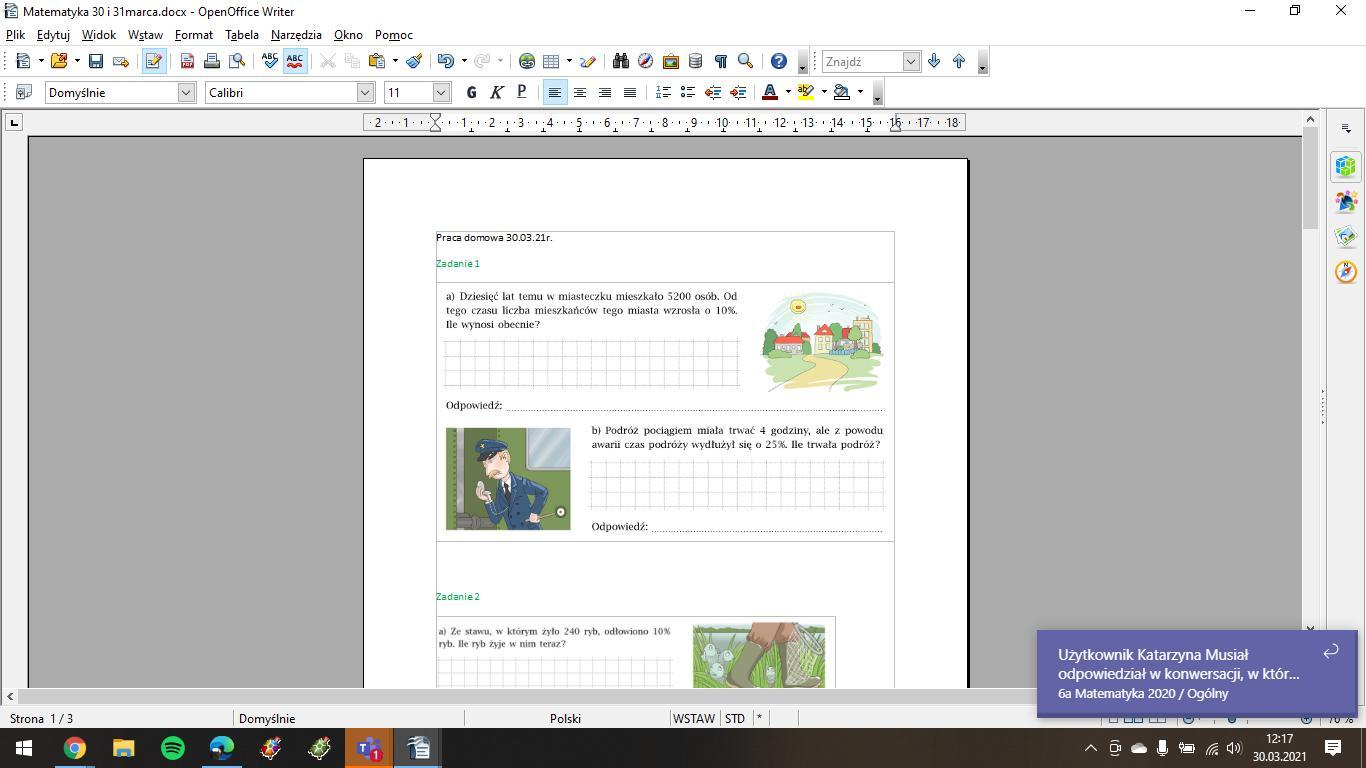Open the sidebar Styles panel icon
Viewport: 1366px width, 768px height.
1346,201
